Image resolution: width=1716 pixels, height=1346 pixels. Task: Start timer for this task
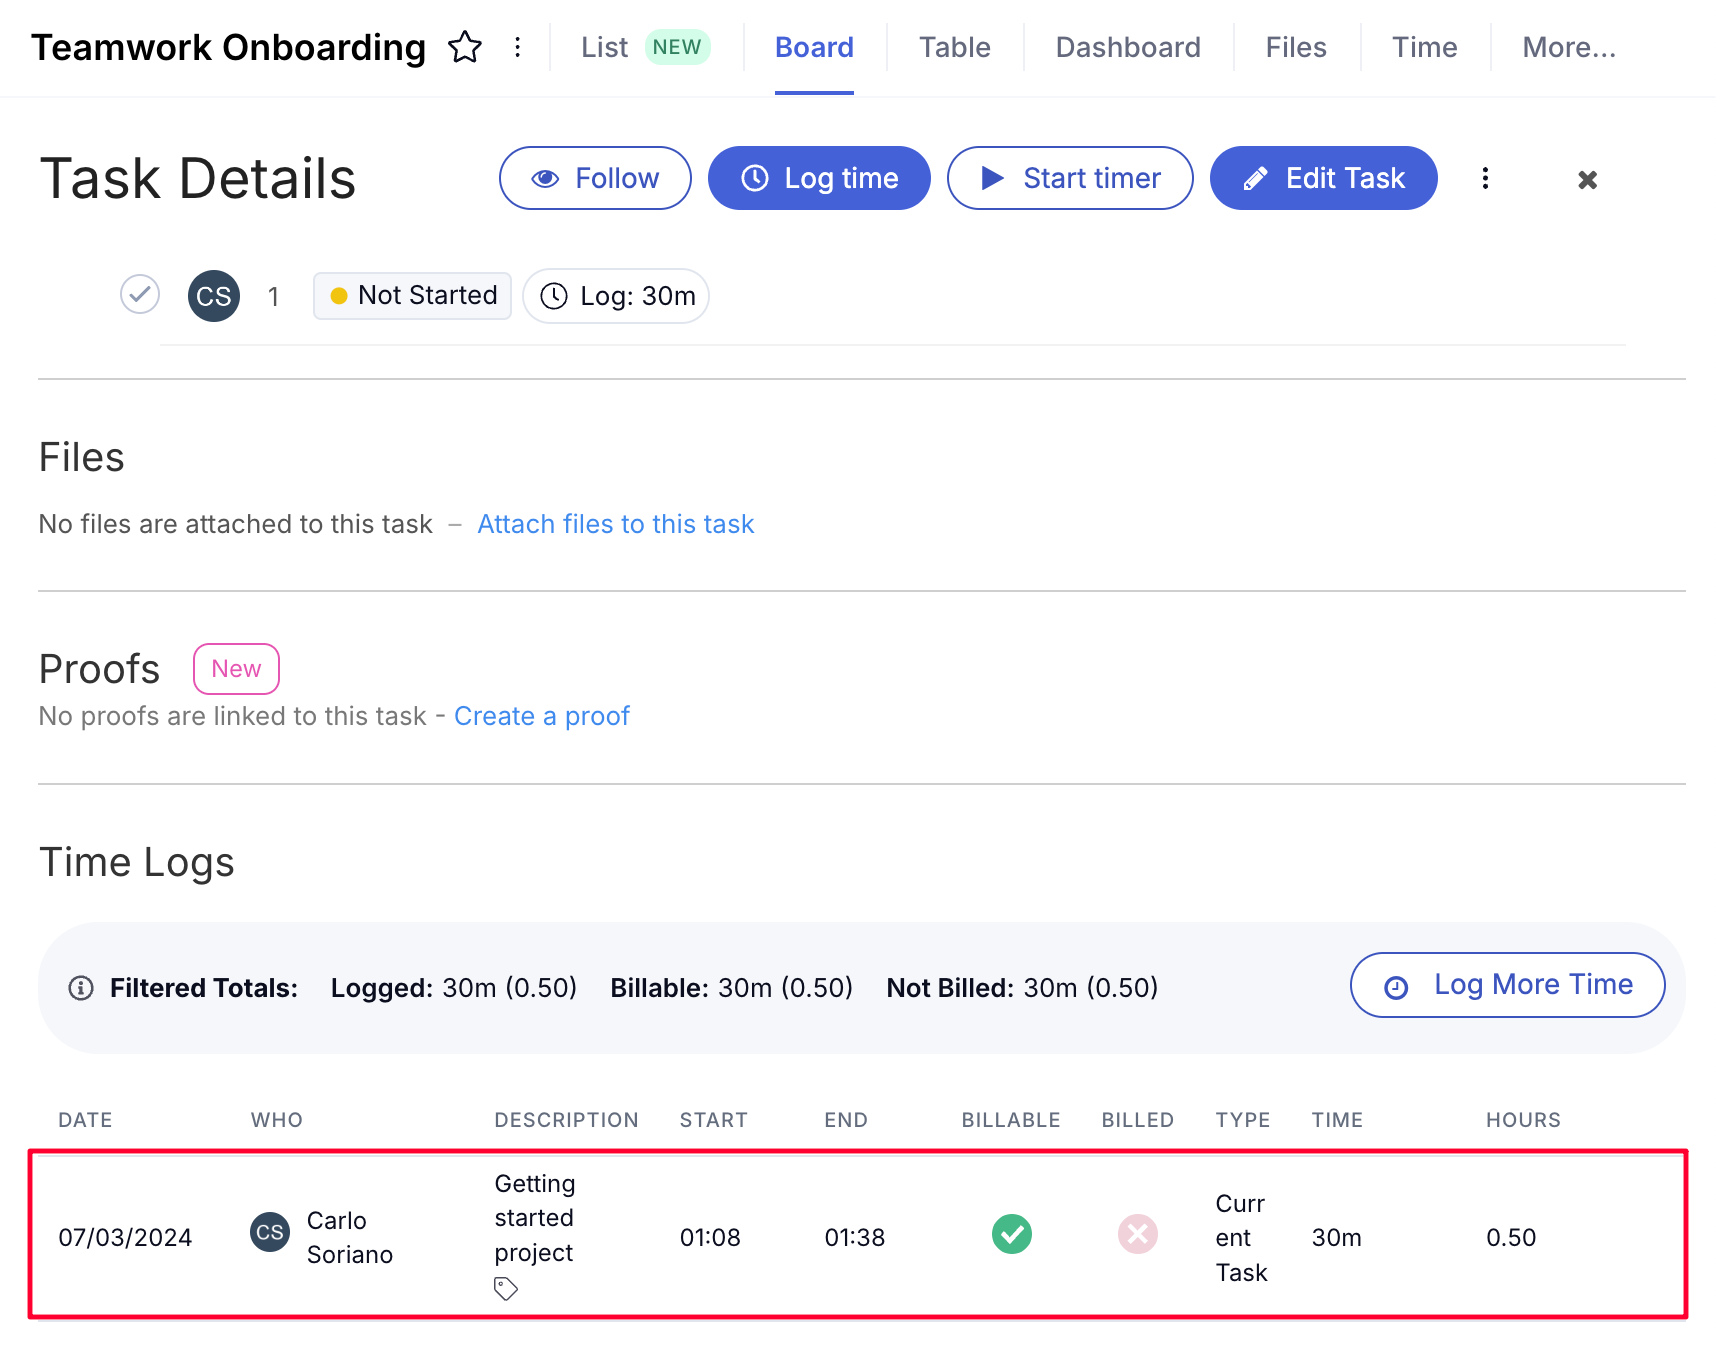click(1070, 178)
